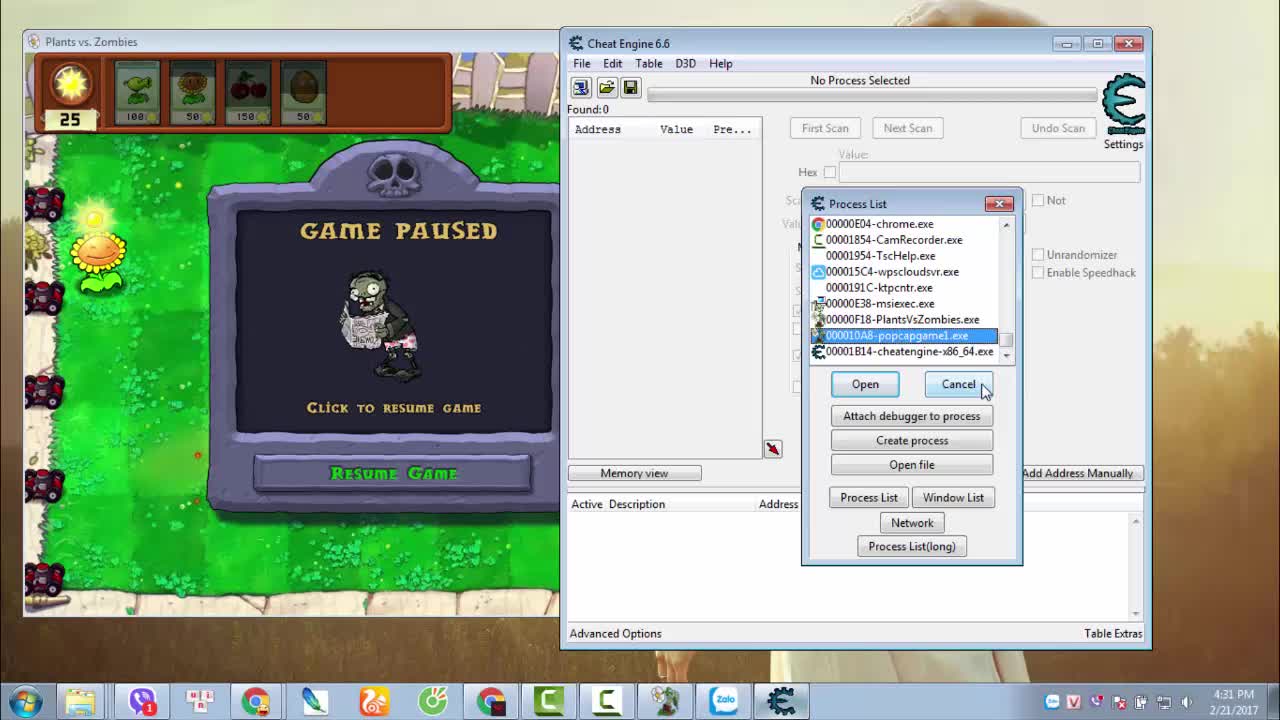The image size is (1280, 720).
Task: Switch to Cheat Engine taskbar icon
Action: (x=781, y=701)
